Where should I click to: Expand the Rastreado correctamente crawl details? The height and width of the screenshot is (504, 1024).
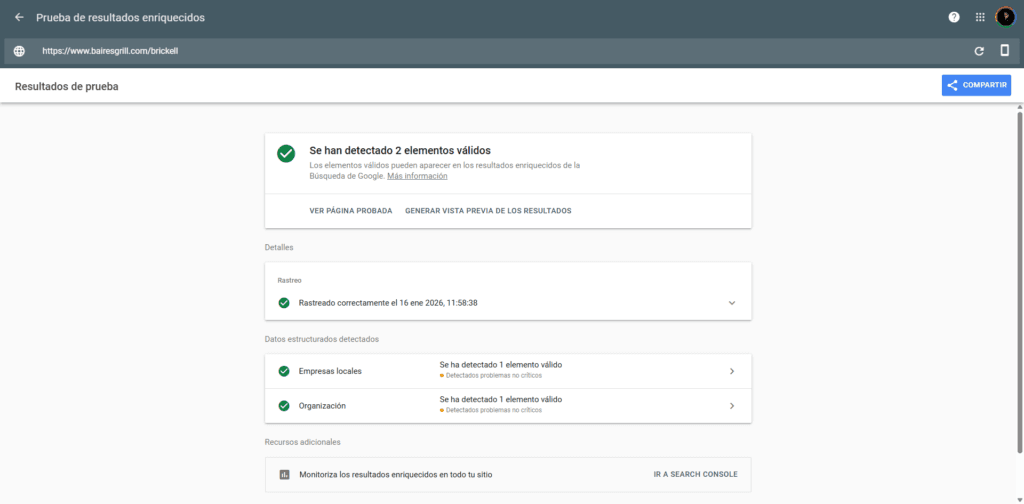point(731,303)
